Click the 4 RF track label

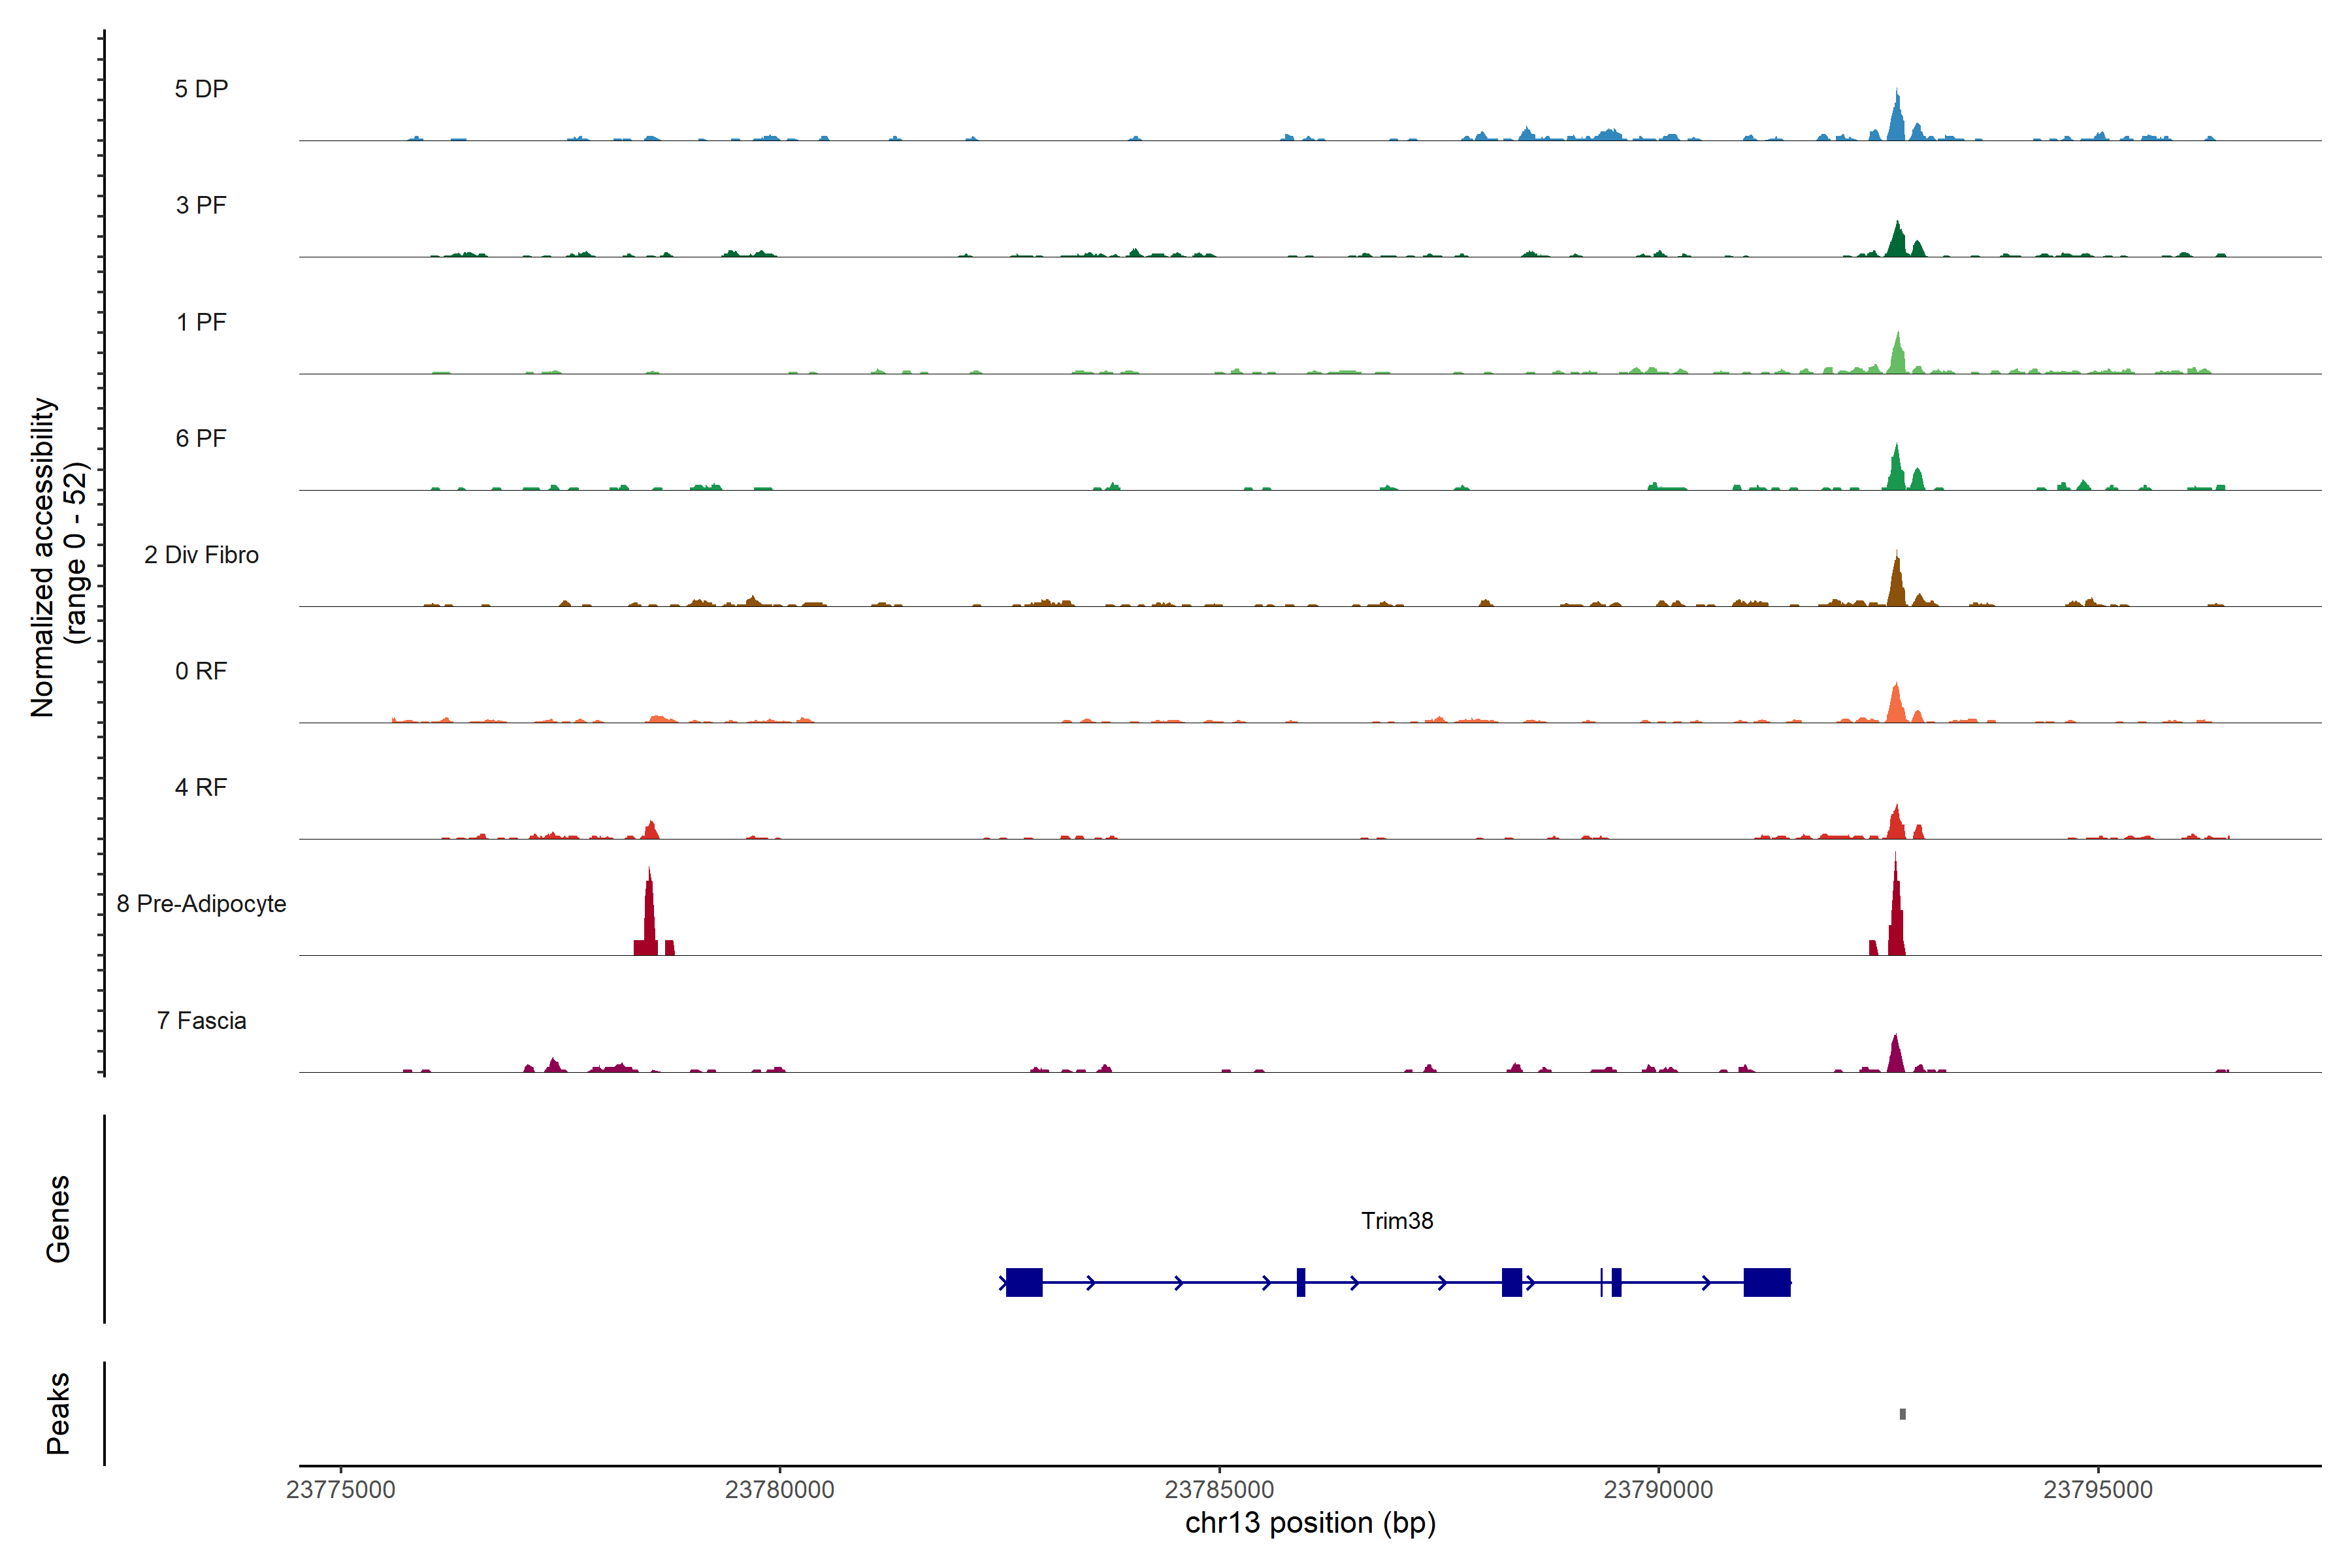point(201,787)
